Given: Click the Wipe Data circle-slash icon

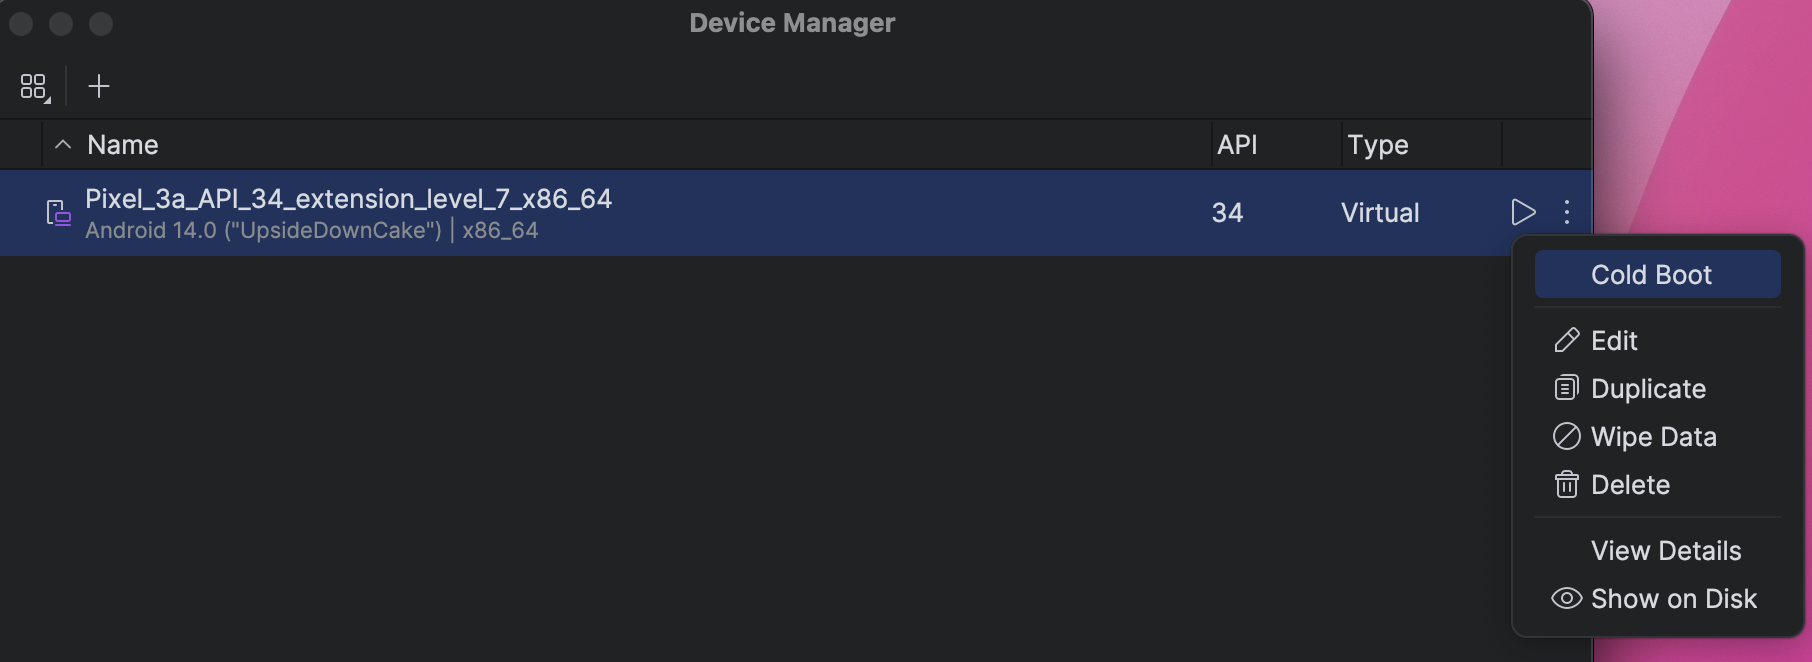Looking at the screenshot, I should coord(1566,437).
